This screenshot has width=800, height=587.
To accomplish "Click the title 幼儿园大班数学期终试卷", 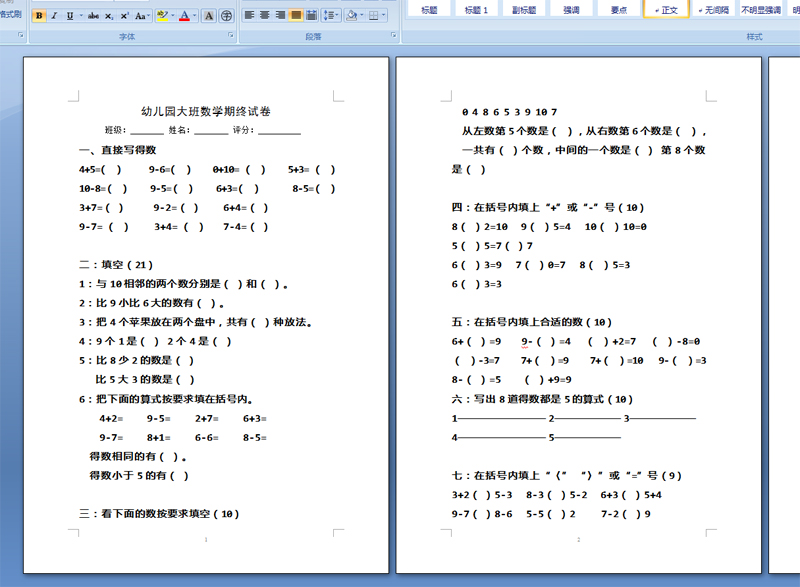I will 206,111.
